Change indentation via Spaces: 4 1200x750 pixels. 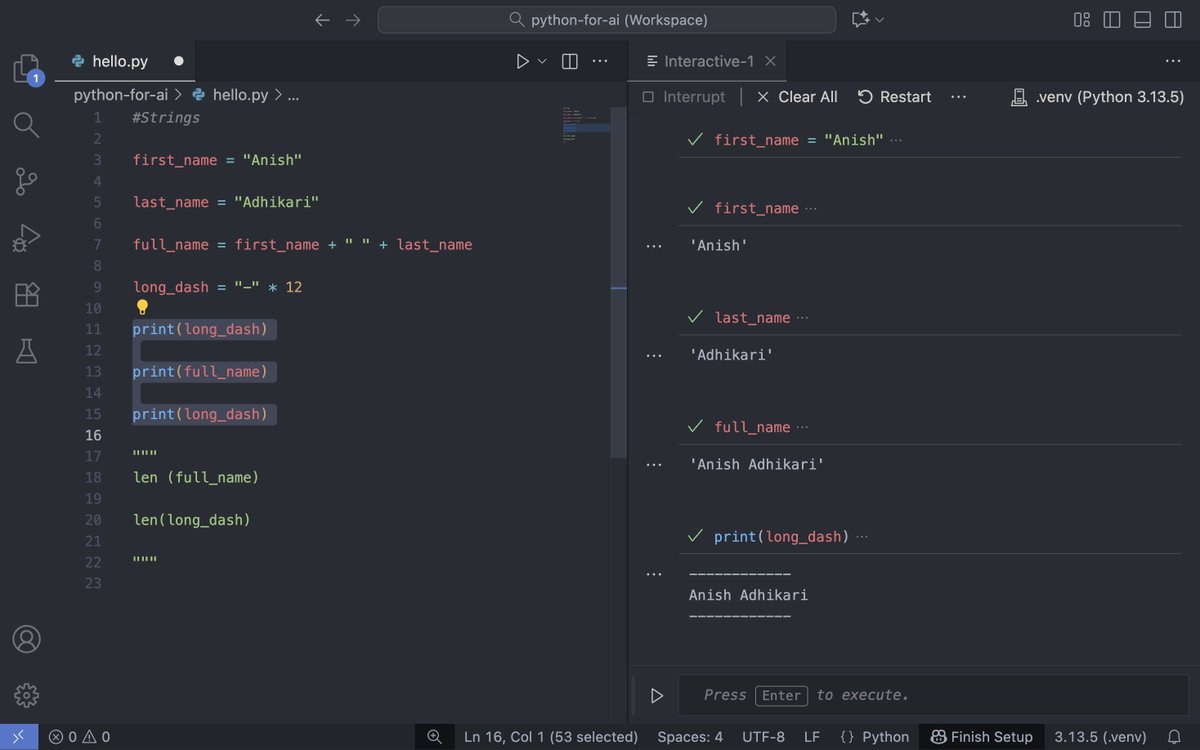[690, 737]
